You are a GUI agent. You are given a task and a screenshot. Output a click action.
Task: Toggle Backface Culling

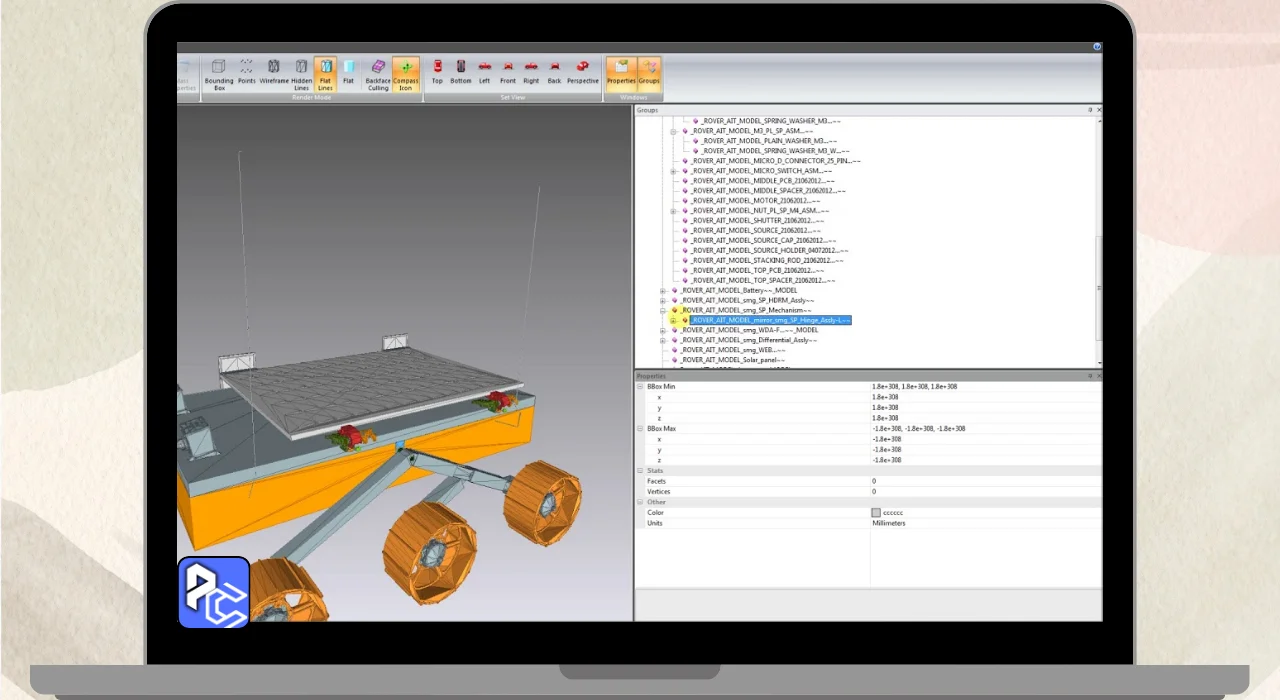pos(378,73)
